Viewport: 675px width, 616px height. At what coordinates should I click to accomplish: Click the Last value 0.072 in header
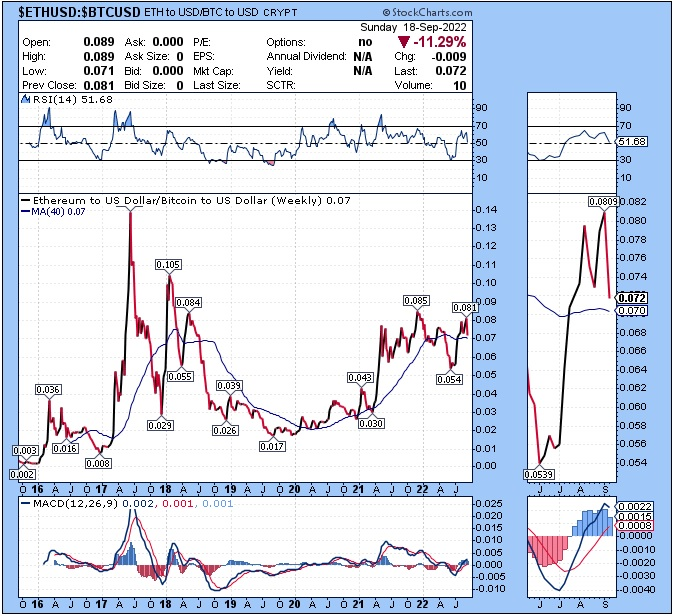[451, 71]
